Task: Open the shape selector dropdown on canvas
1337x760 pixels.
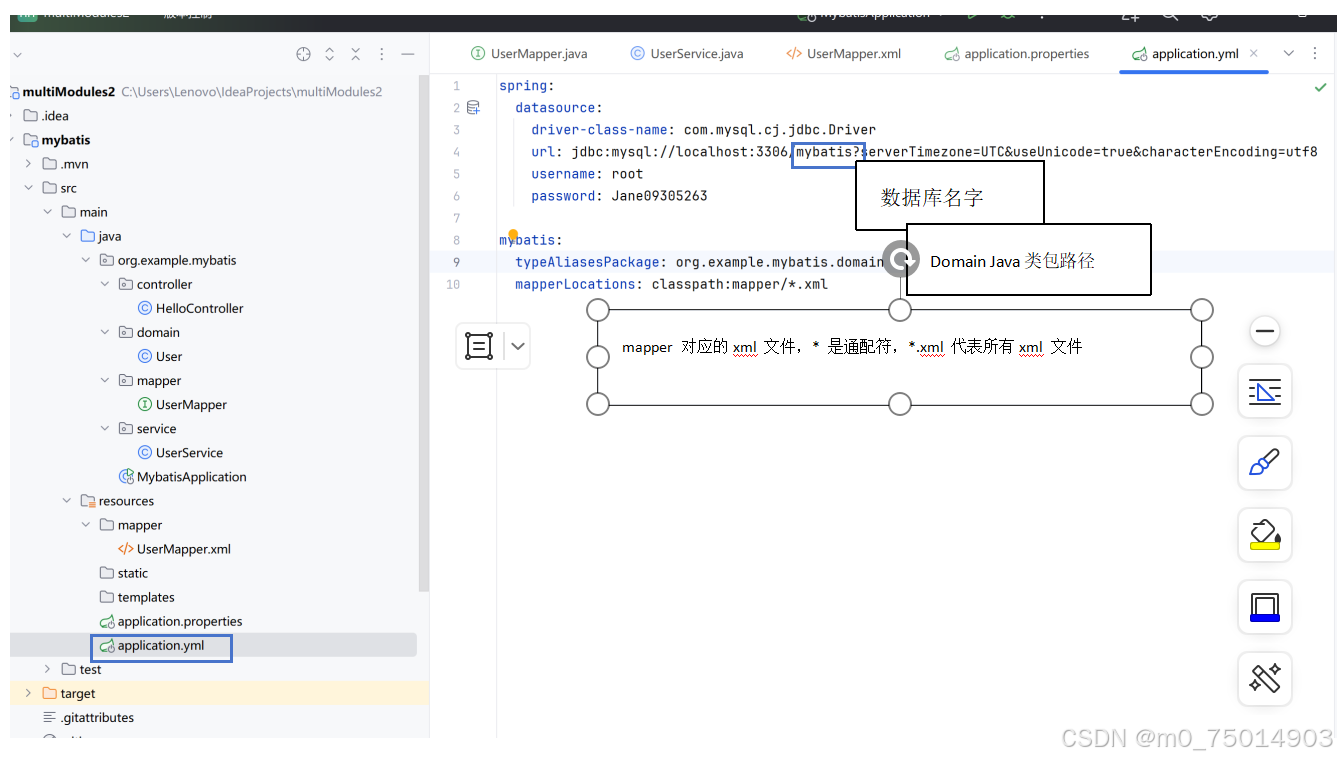Action: (517, 345)
